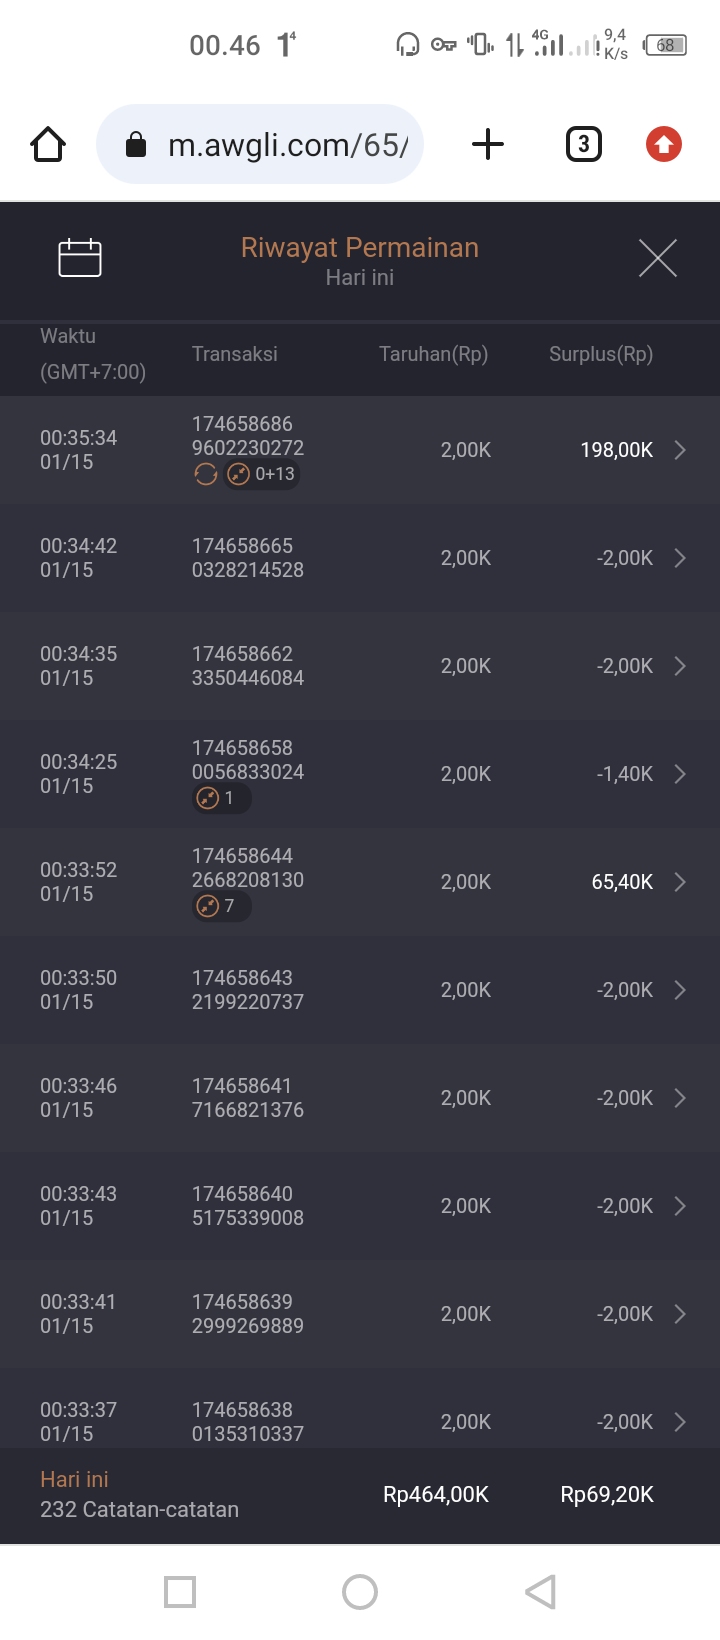The width and height of the screenshot is (720, 1640).
Task: Tap the circular respin icon in first row
Action: (x=206, y=474)
